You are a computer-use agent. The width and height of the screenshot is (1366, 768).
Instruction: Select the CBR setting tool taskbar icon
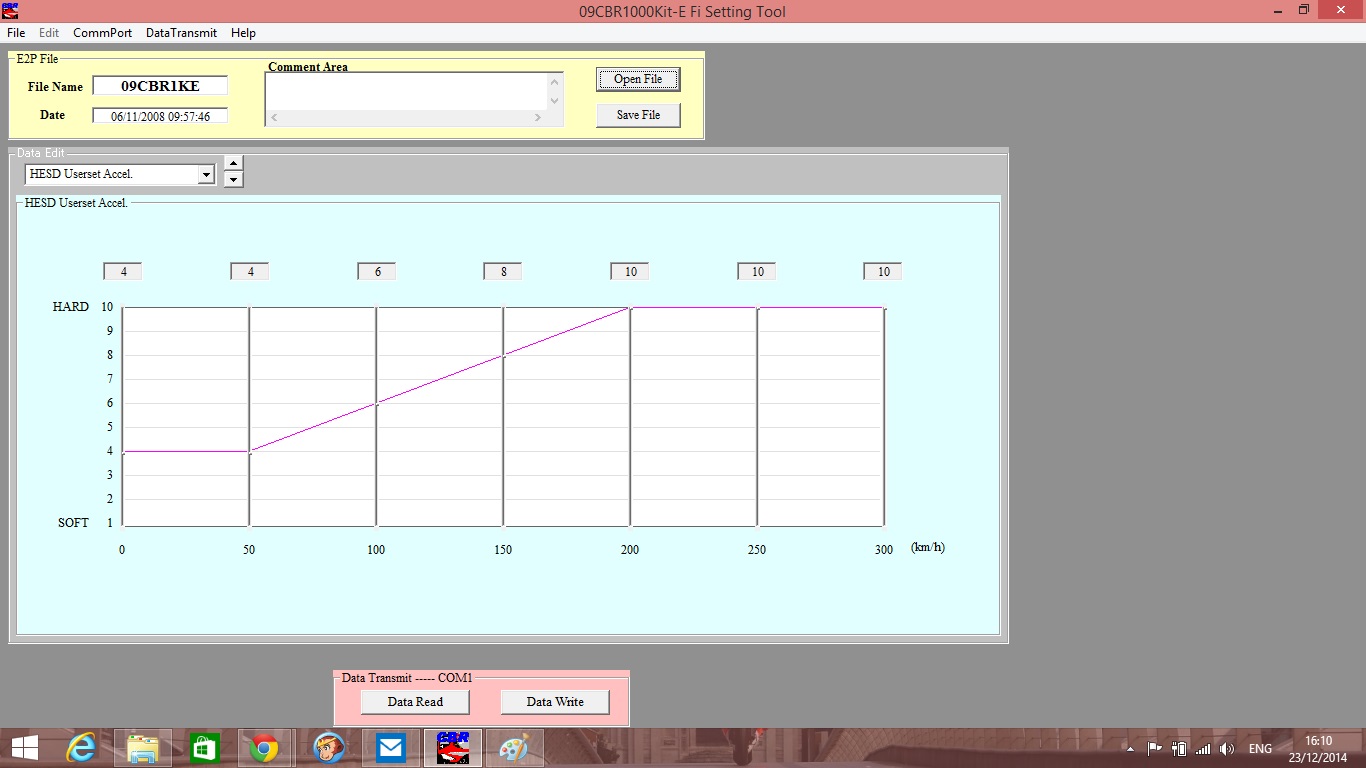[x=453, y=748]
